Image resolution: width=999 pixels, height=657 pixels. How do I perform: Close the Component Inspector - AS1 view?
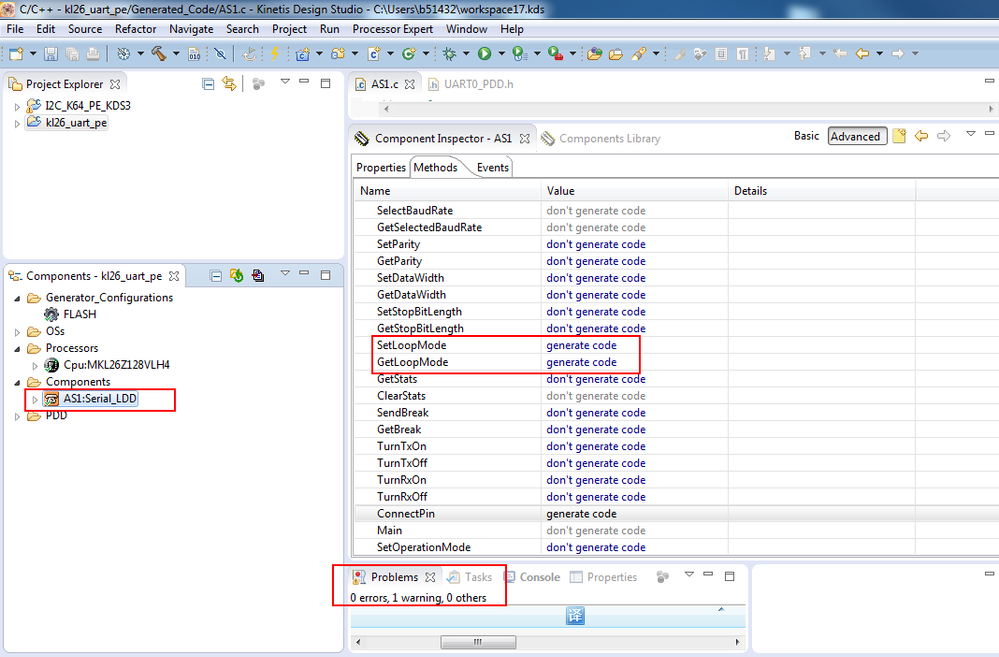524,138
